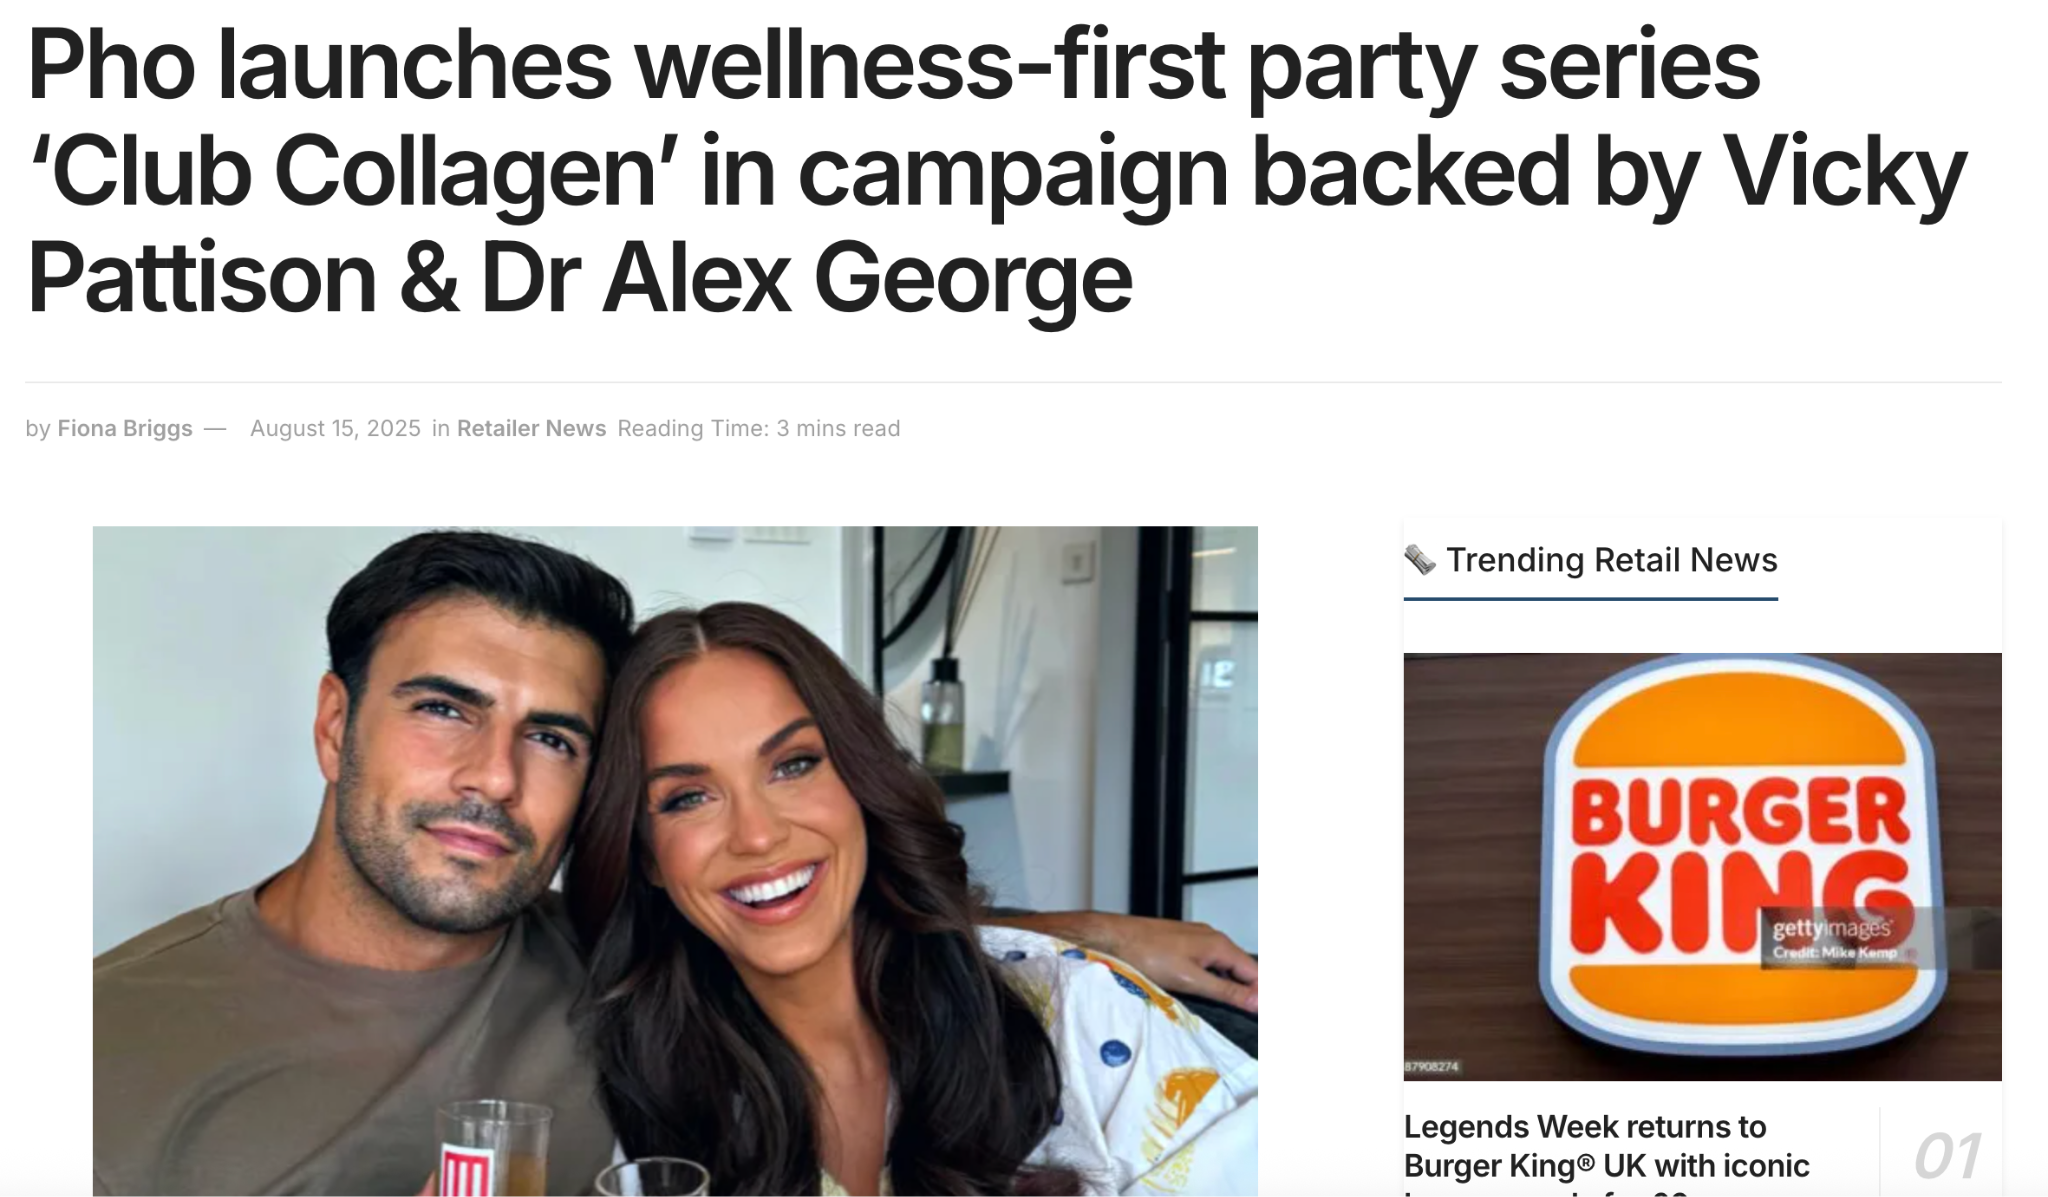Click the newspaper icon beside Trending Retail News

pyautogui.click(x=1419, y=560)
